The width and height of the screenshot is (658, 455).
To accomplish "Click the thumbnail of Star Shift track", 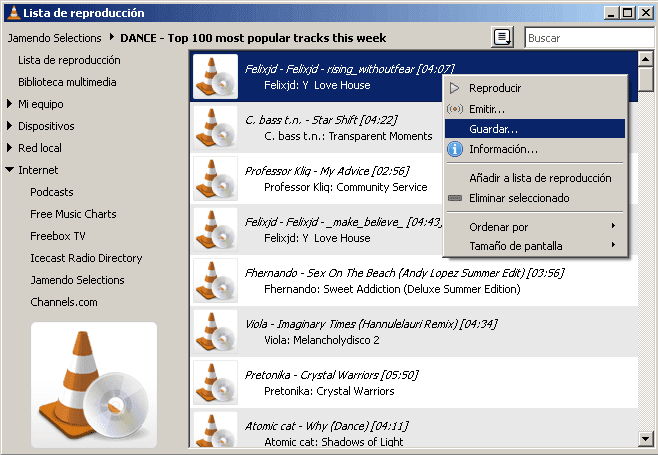I will (x=216, y=128).
